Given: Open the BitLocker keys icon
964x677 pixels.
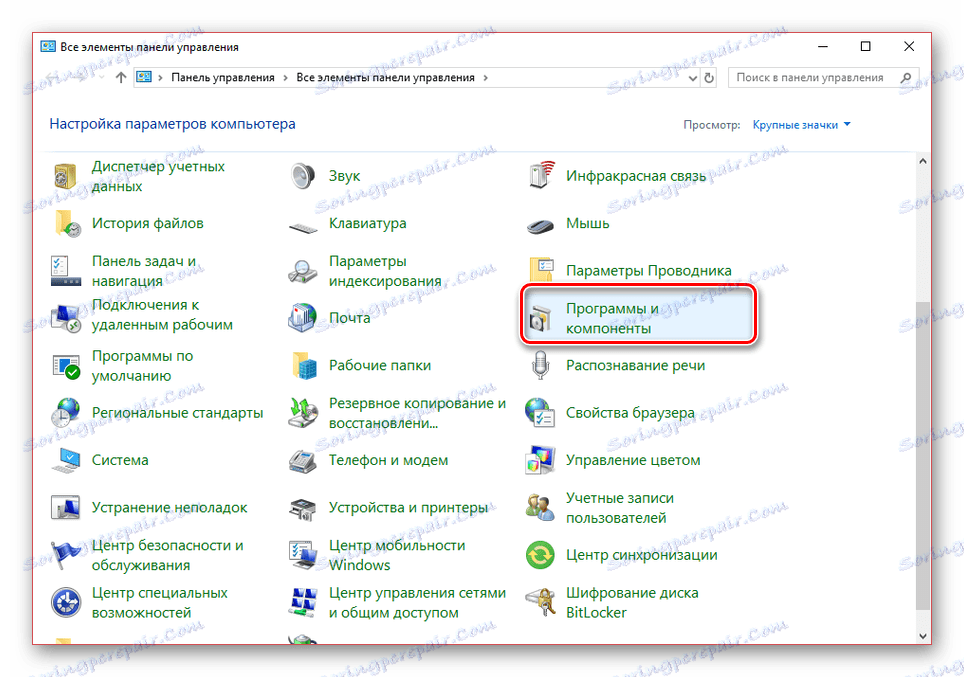Looking at the screenshot, I should click(540, 603).
